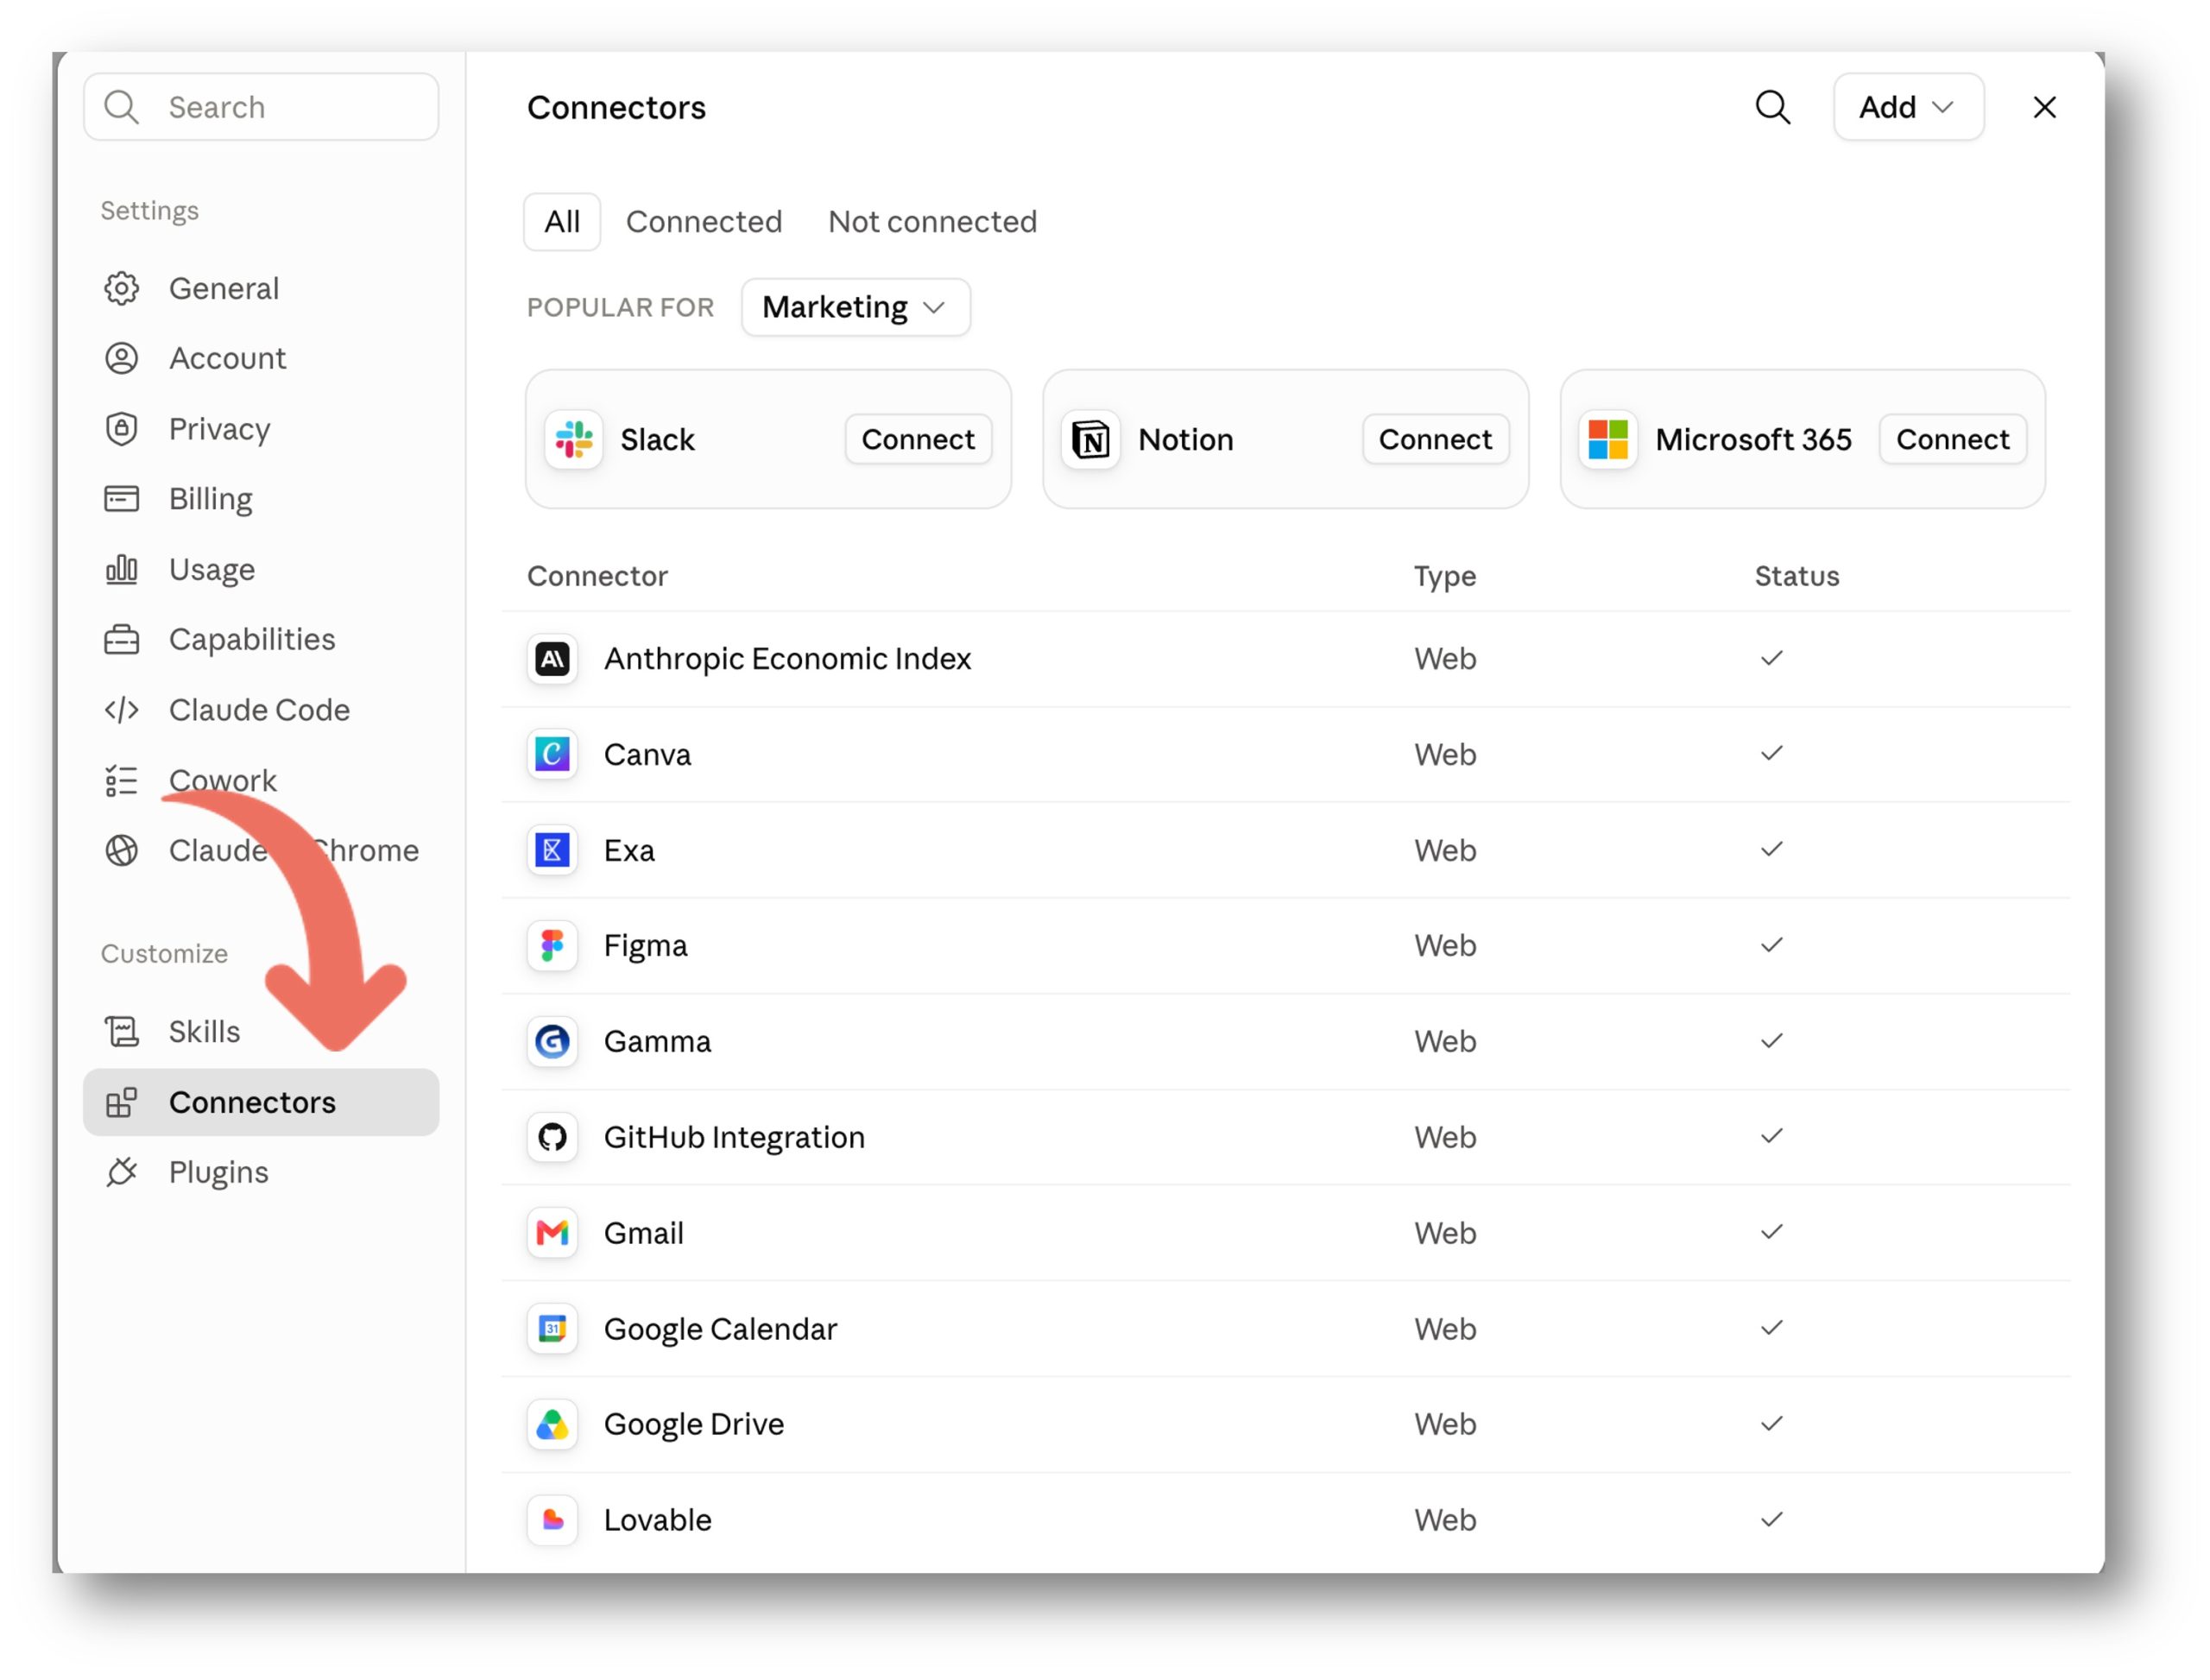Focus the settings Search field
The image size is (2210, 1680).
(x=261, y=107)
